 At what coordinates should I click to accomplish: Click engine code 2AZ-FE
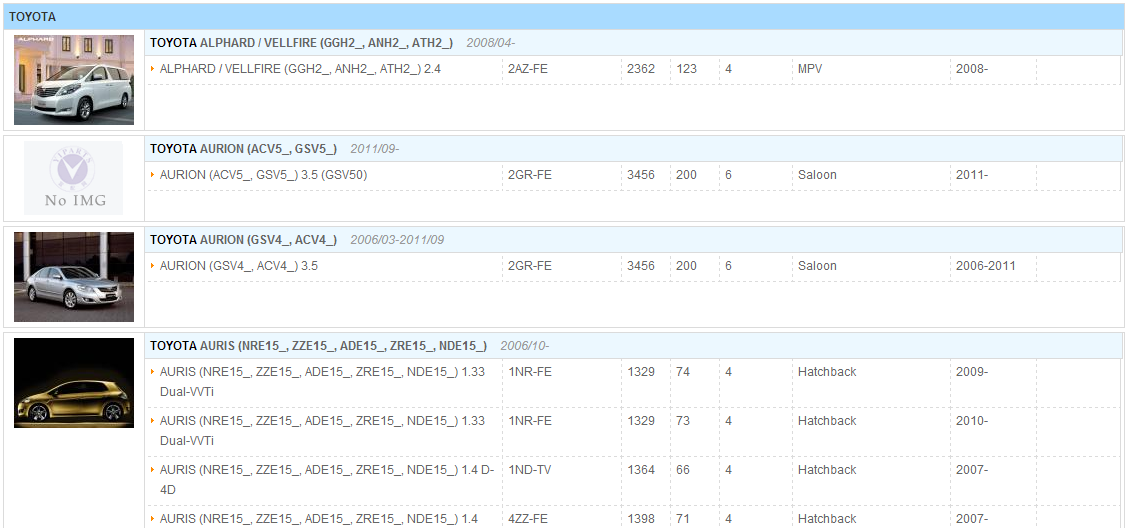tap(529, 69)
